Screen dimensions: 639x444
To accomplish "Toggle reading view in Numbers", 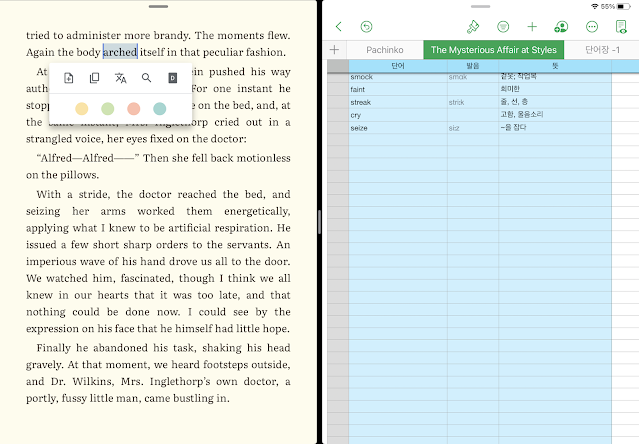I will (621, 27).
